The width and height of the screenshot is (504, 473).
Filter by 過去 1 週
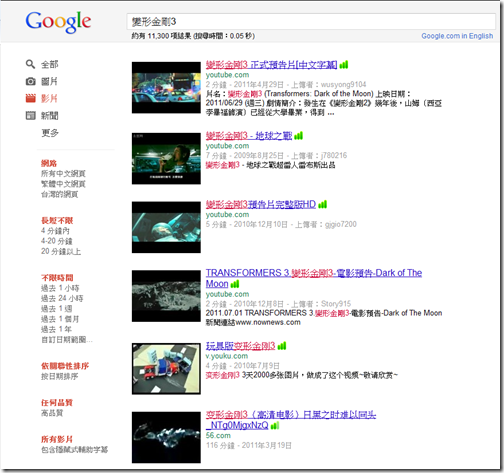click(56, 309)
